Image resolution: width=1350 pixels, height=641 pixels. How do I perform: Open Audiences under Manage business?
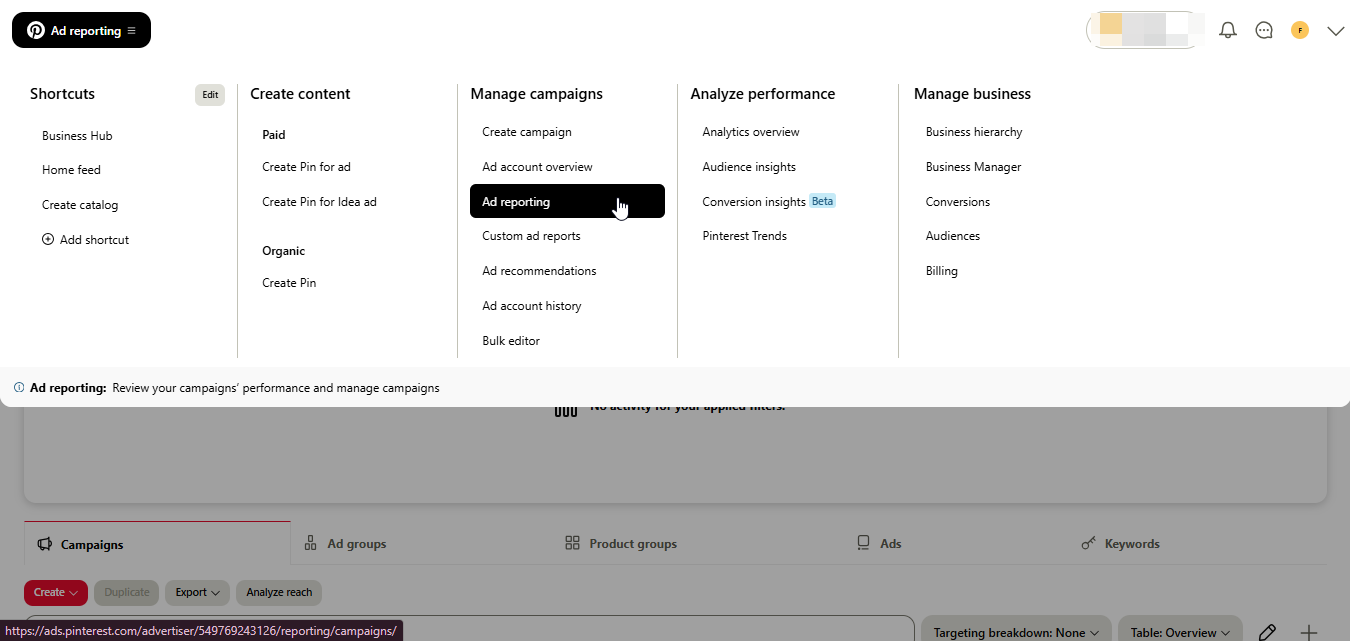click(x=953, y=236)
